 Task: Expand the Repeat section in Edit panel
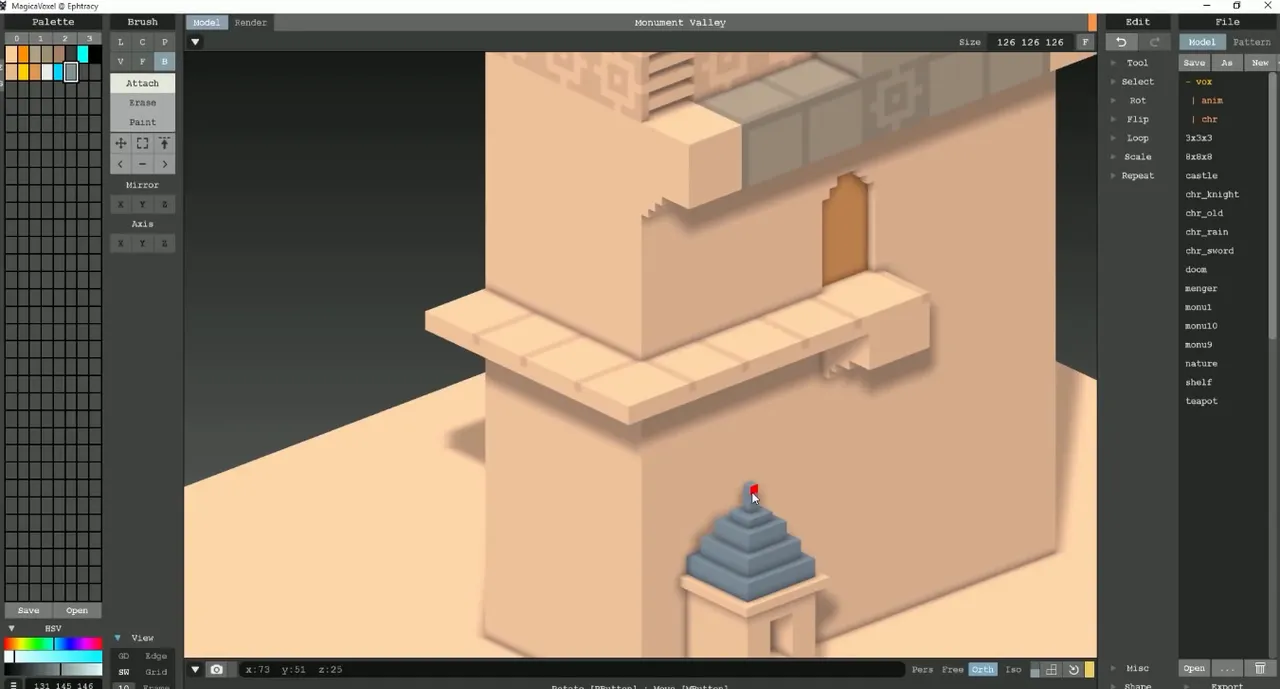(1138, 175)
